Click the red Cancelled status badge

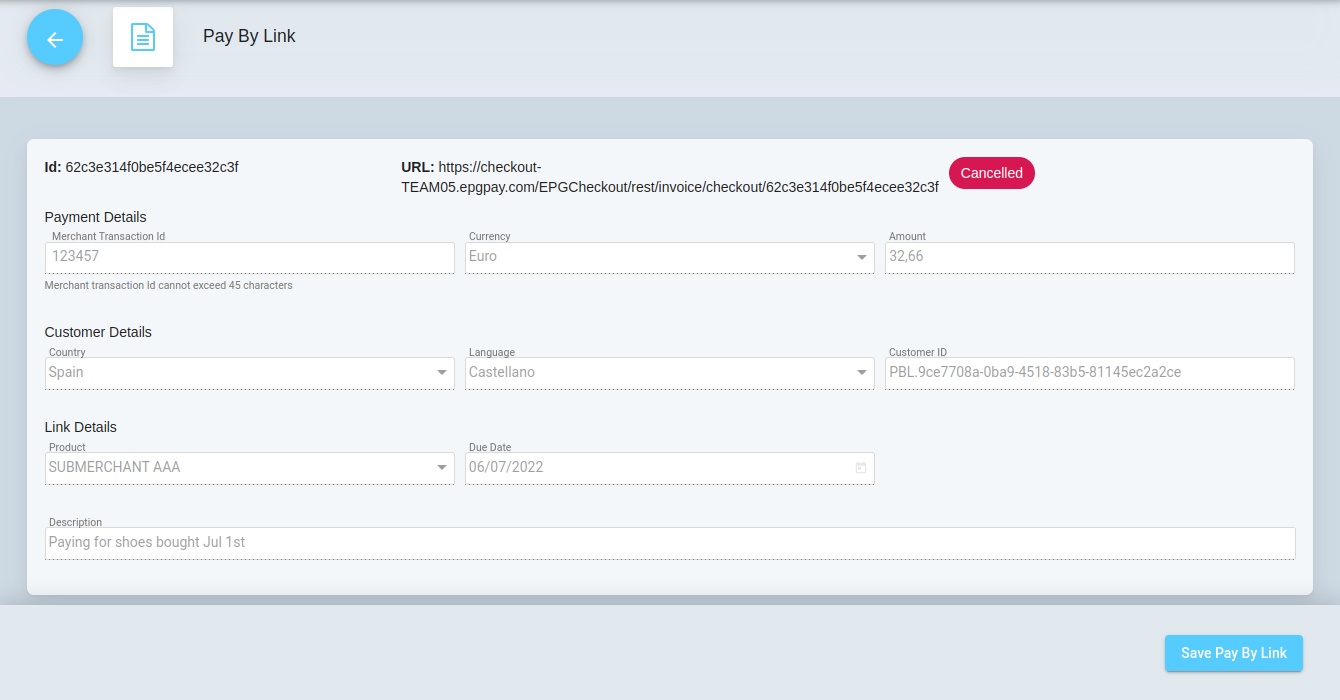991,173
